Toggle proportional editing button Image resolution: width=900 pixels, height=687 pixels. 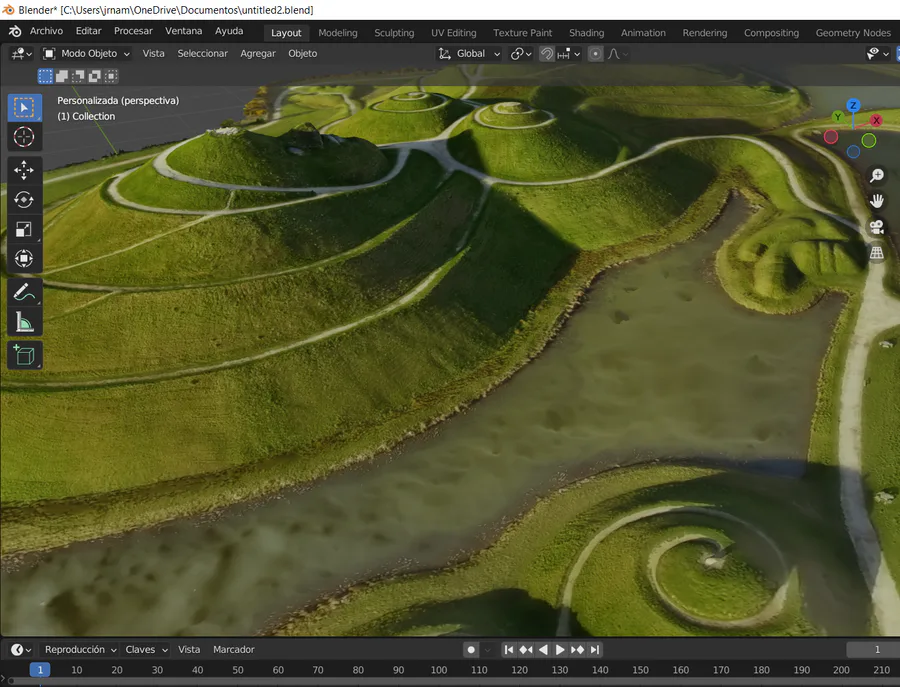pos(595,54)
